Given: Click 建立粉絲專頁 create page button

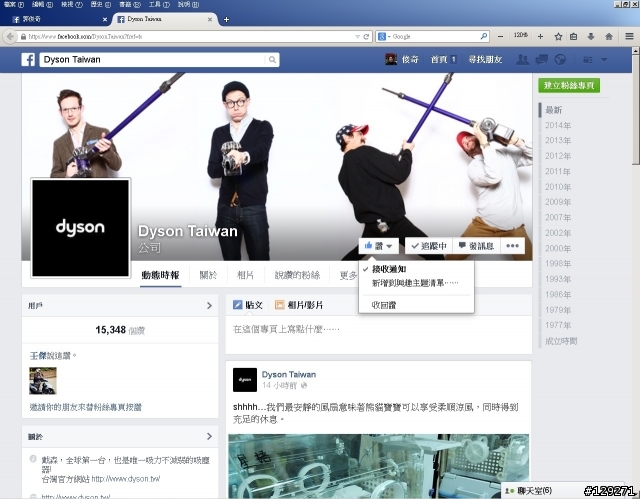Looking at the screenshot, I should pos(569,85).
